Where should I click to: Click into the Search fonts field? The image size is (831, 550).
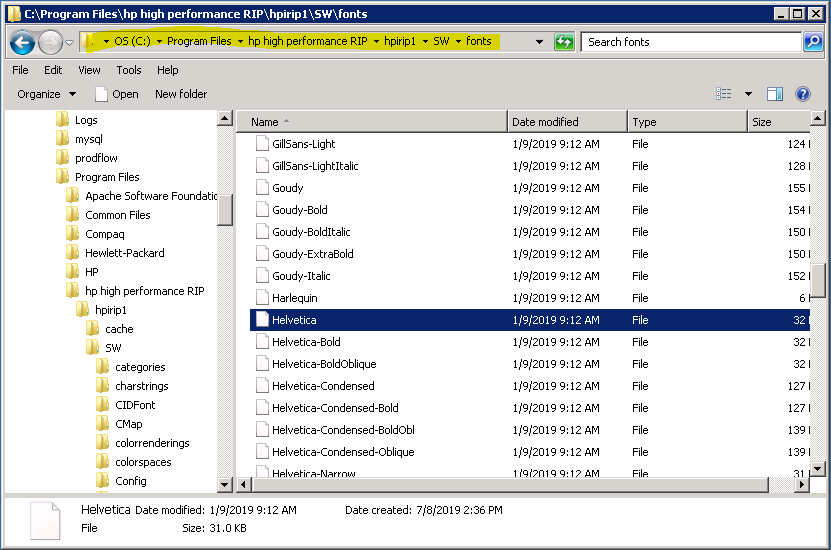click(691, 42)
